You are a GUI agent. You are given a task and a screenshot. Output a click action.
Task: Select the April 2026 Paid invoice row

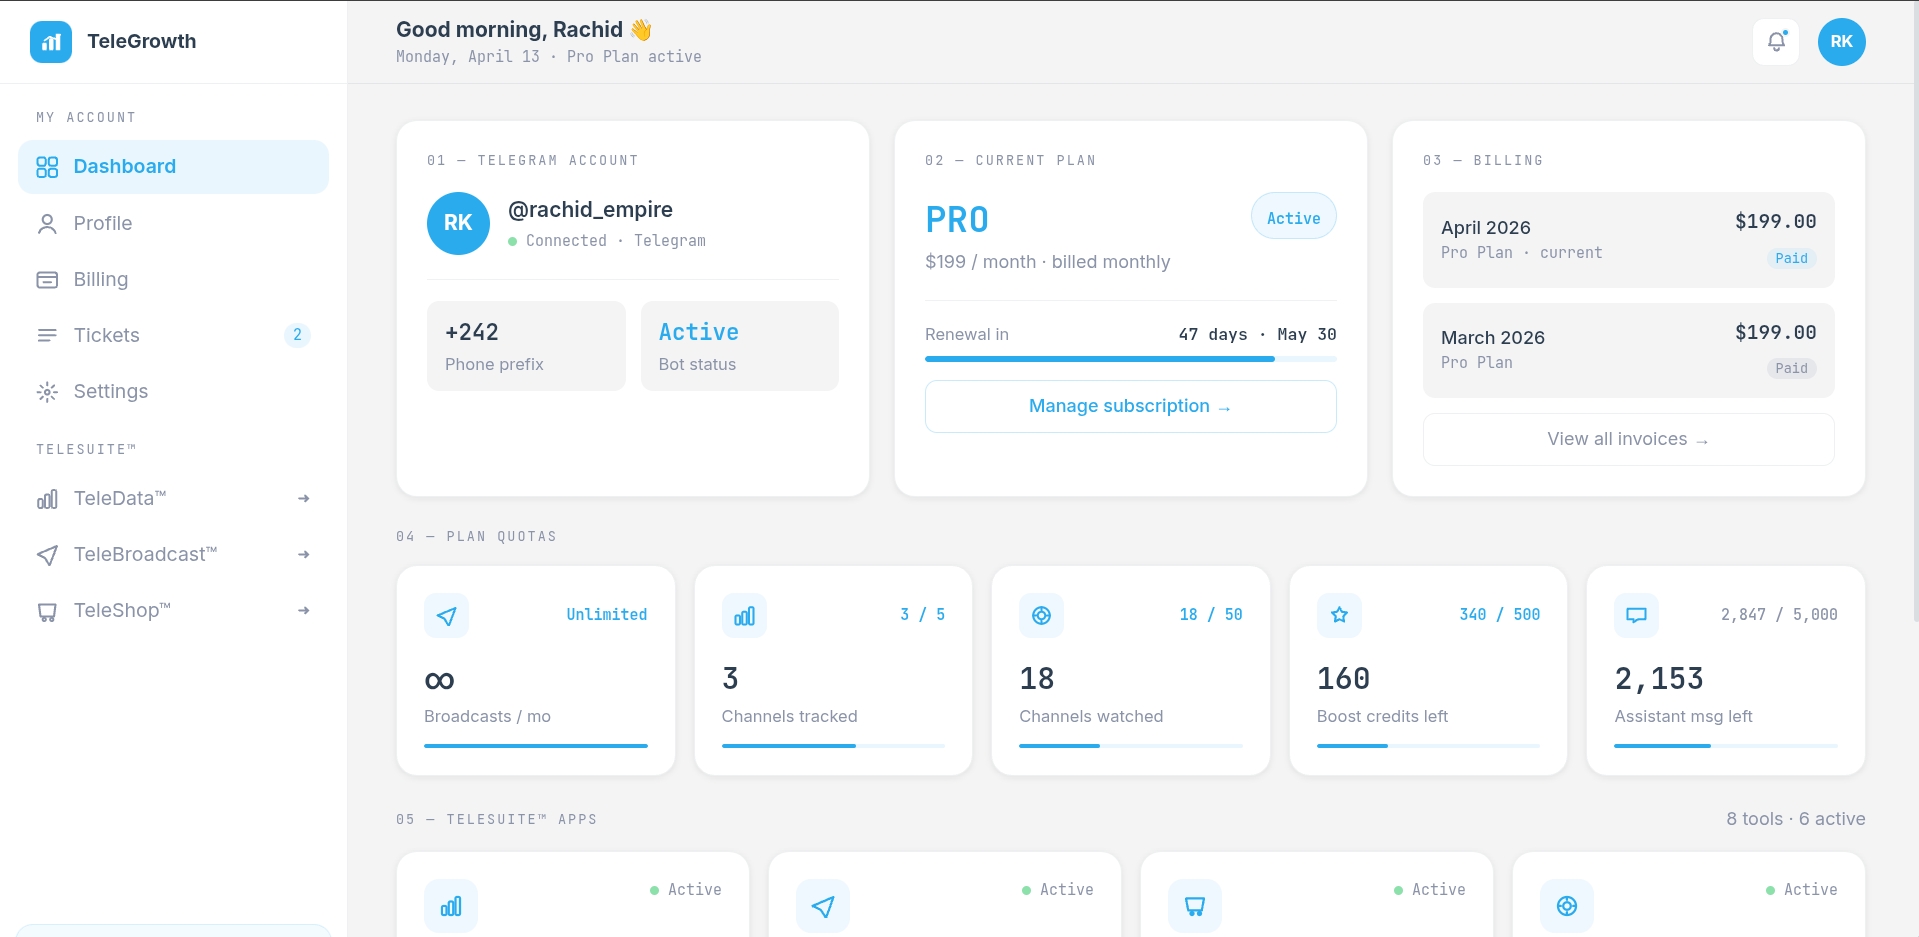[x=1627, y=239]
